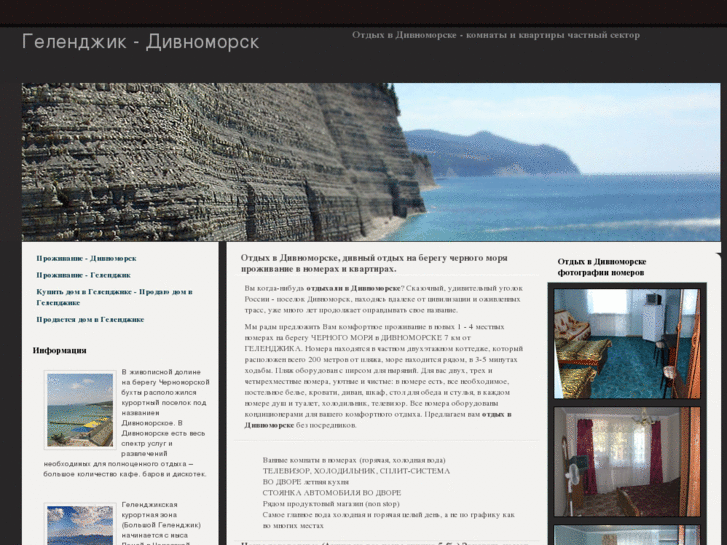The width and height of the screenshot is (727, 545).
Task: Open the Проживание - Геленджик link
Action: pyautogui.click(x=83, y=275)
